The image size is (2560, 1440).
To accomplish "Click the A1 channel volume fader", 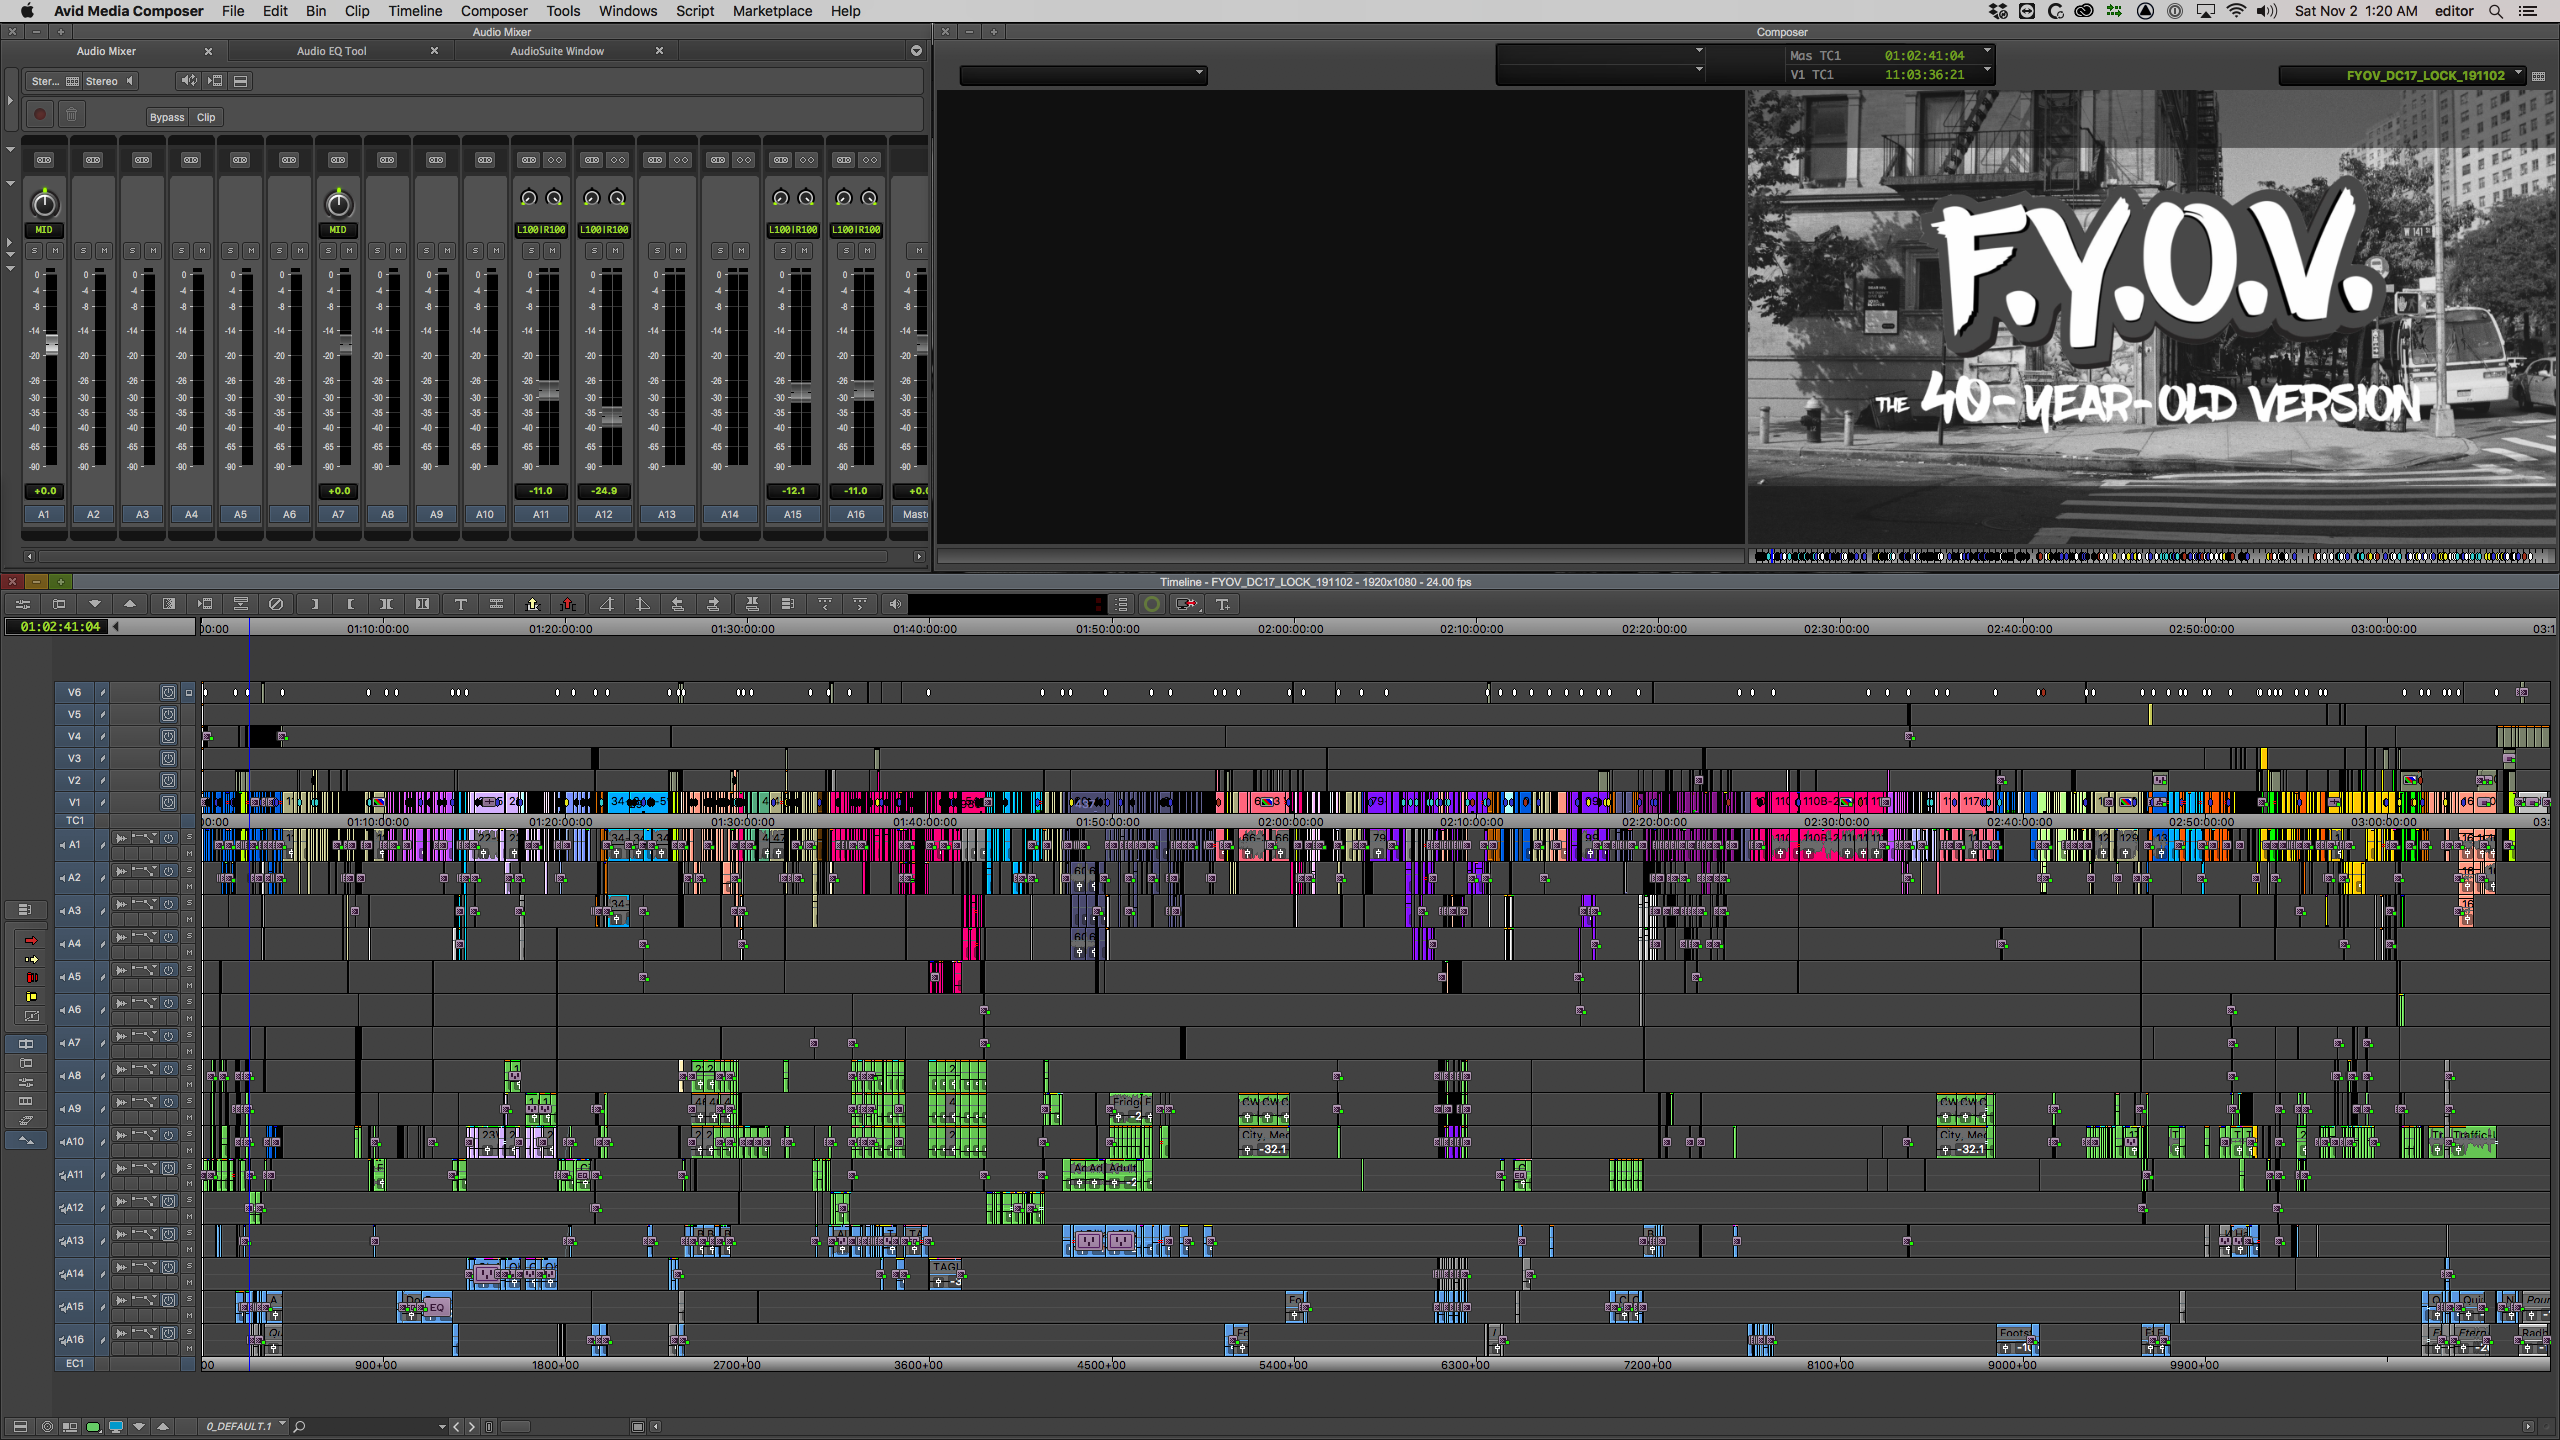I will pyautogui.click(x=51, y=344).
